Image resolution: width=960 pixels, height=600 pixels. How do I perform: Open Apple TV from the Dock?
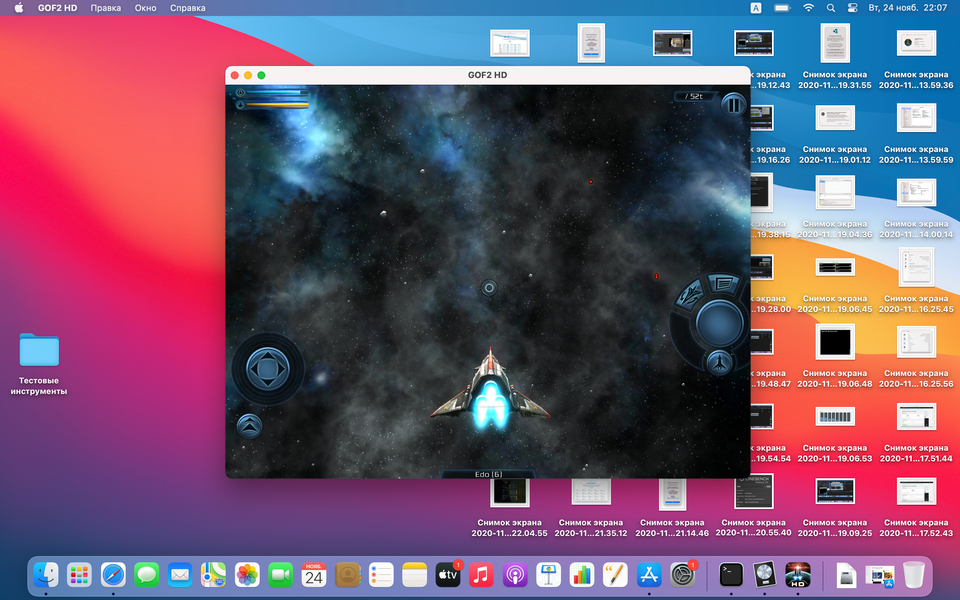448,575
